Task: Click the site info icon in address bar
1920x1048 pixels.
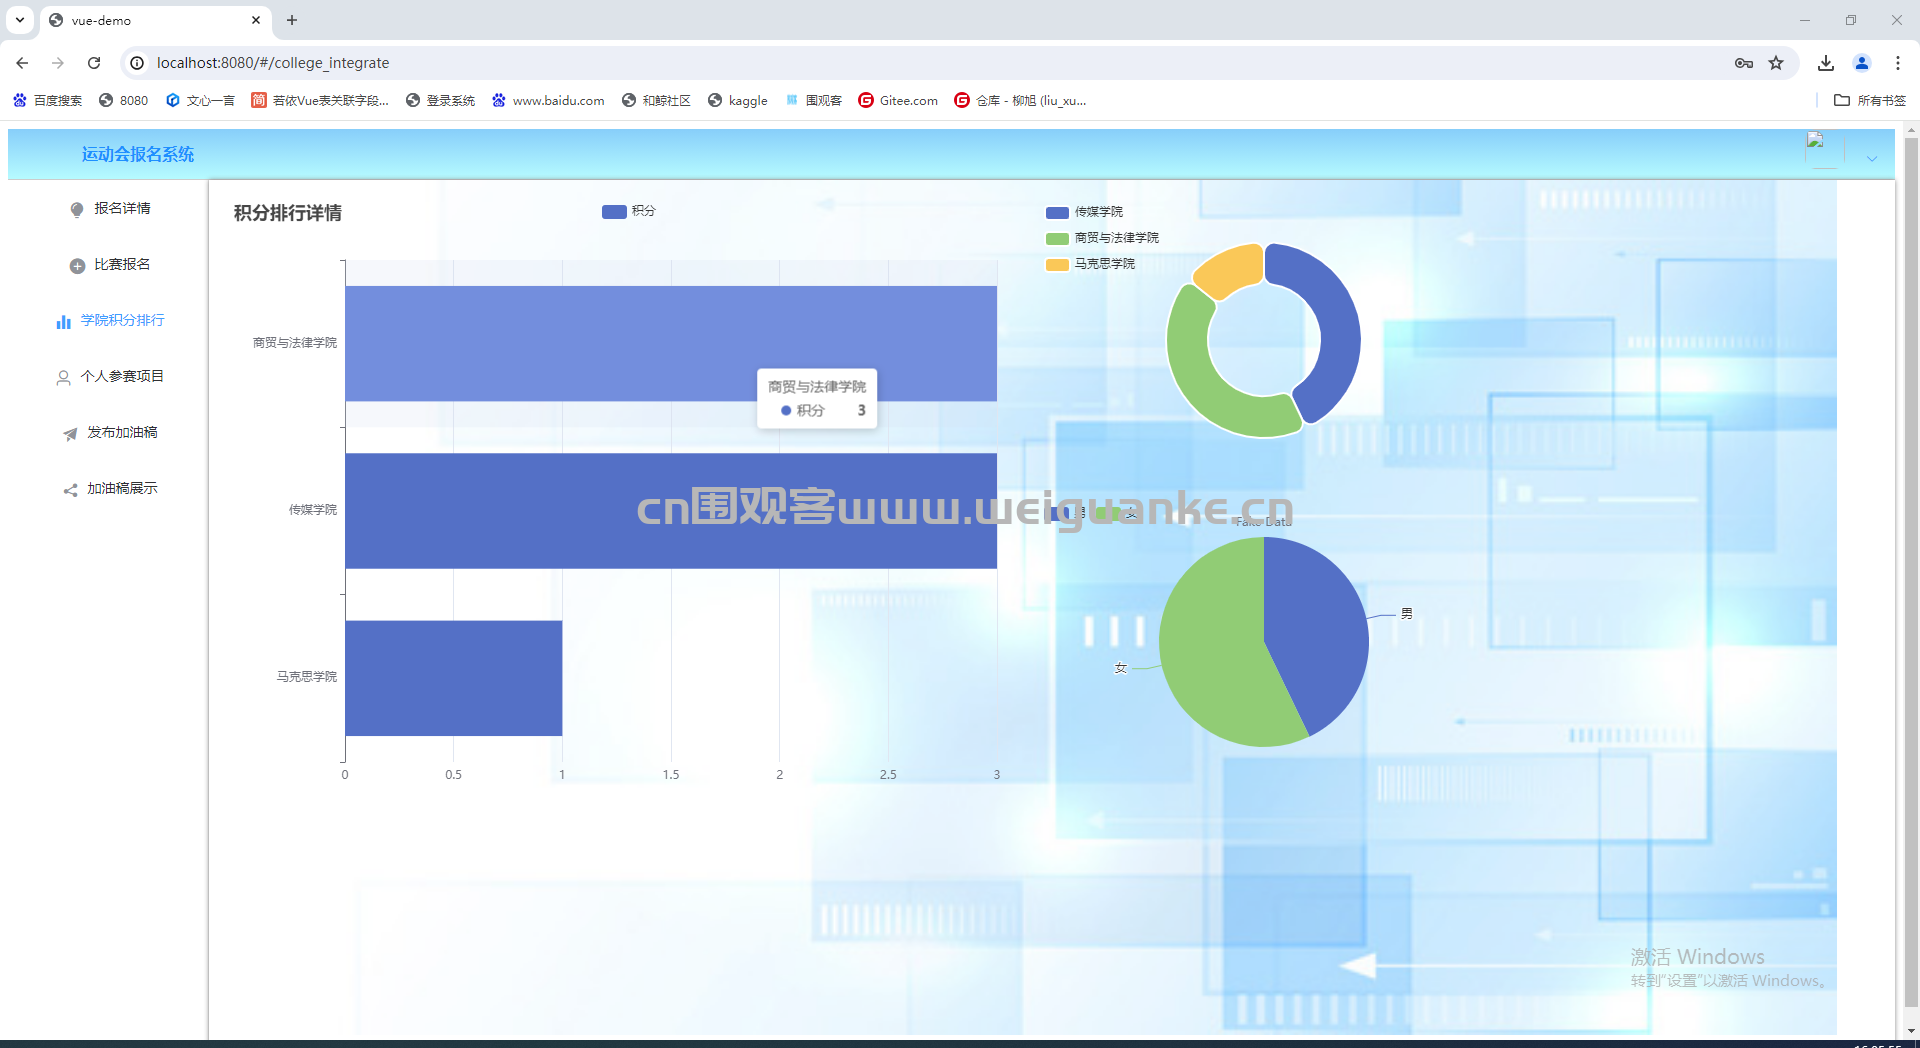Action: 138,63
